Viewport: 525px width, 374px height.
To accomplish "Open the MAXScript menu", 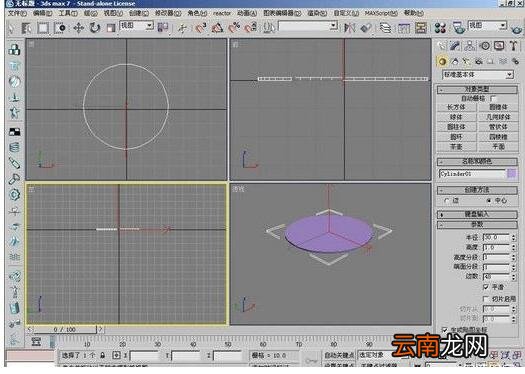I will (x=381, y=13).
